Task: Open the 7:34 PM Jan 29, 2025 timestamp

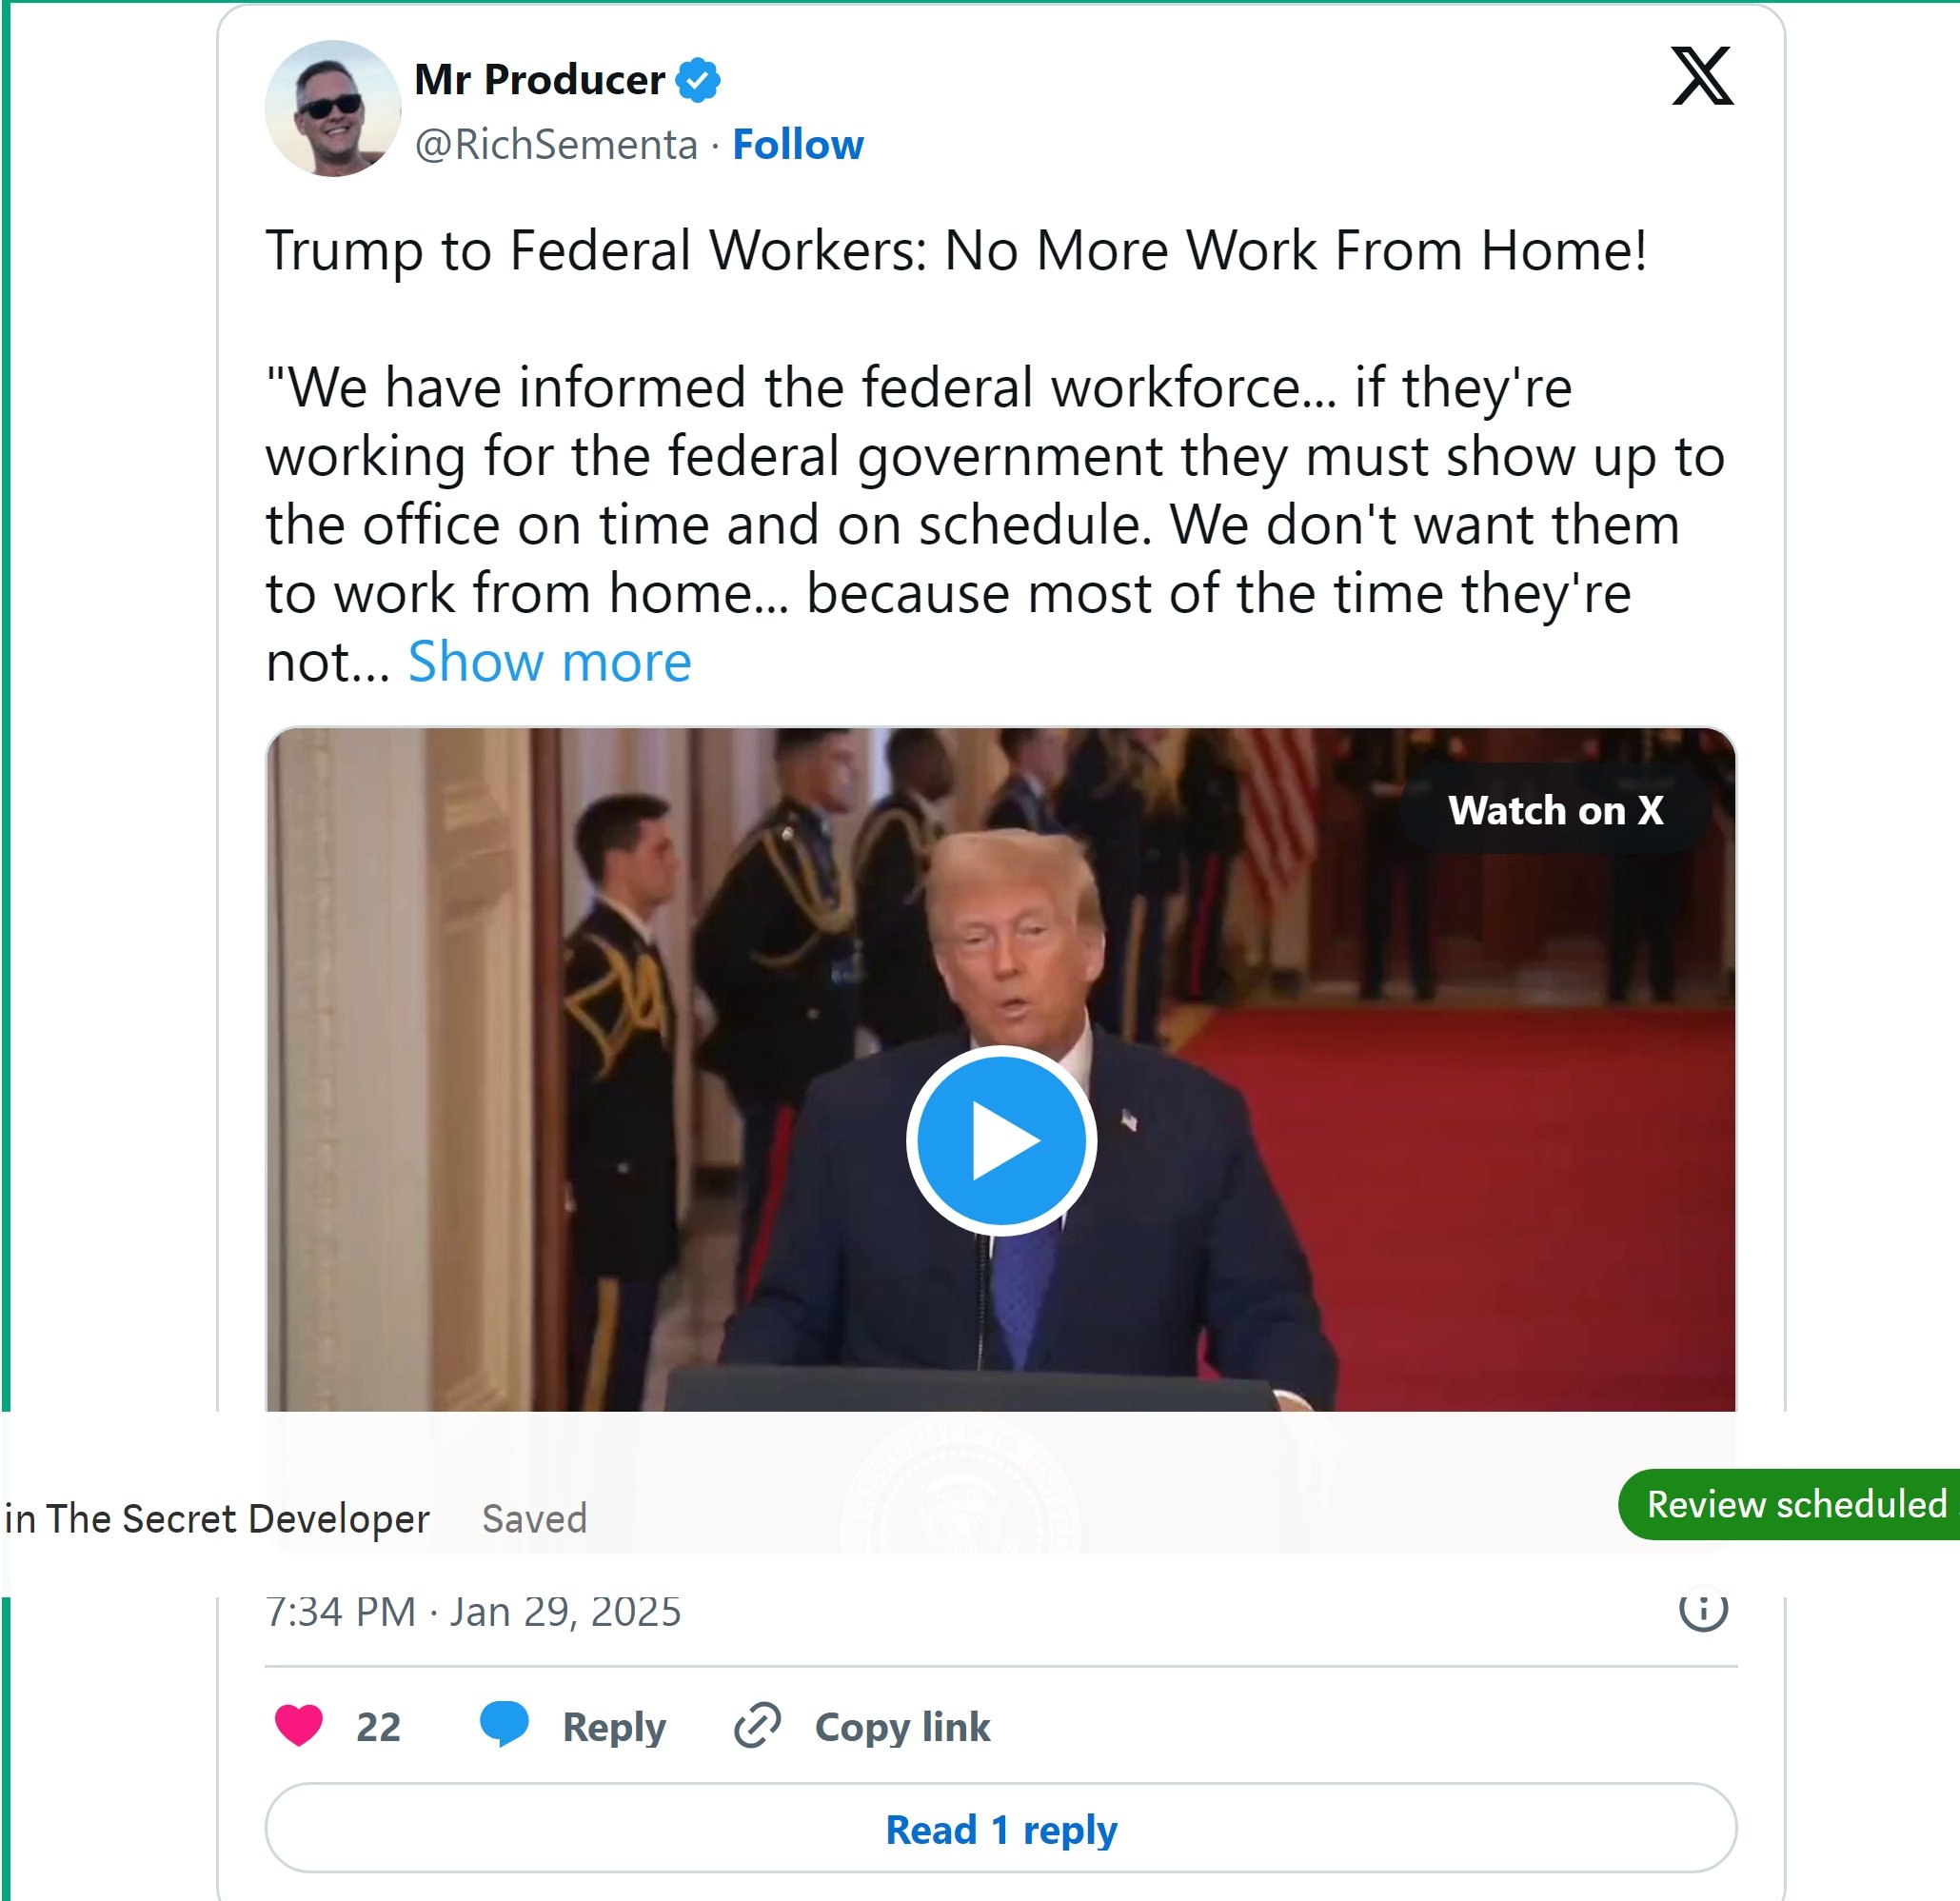Action: 473,1612
